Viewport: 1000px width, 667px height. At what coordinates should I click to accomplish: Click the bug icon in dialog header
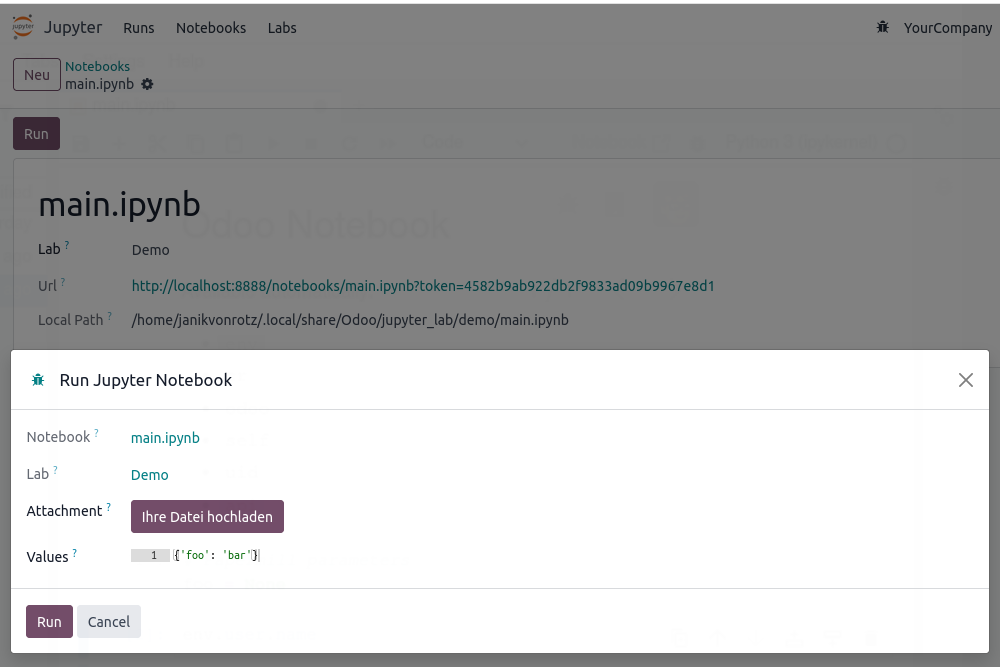point(38,380)
